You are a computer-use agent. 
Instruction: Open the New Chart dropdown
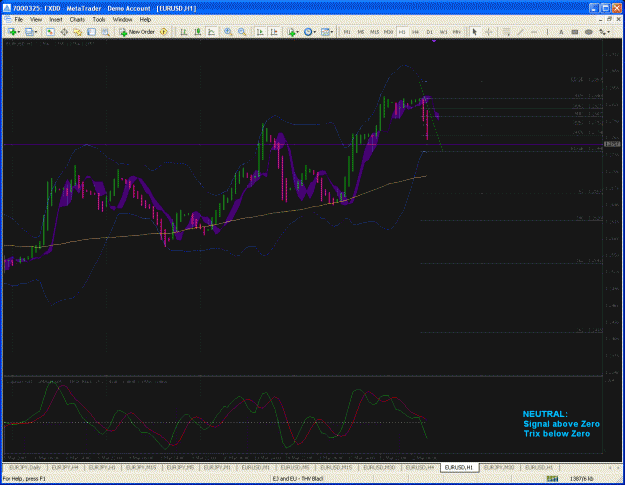[14, 32]
